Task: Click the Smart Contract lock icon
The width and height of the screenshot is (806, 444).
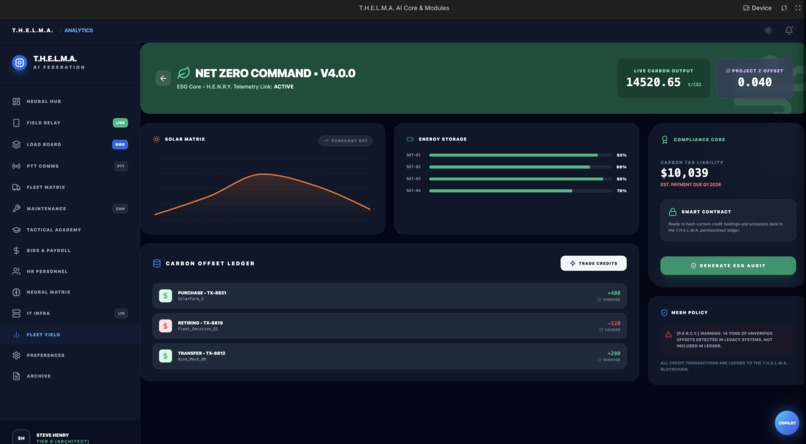Action: pyautogui.click(x=672, y=212)
